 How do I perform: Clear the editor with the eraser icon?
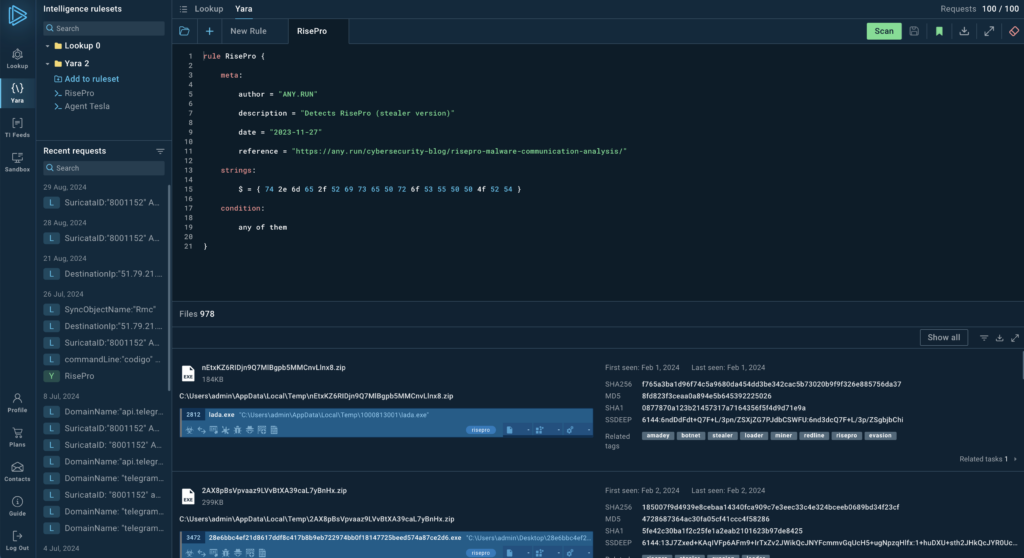click(1013, 31)
